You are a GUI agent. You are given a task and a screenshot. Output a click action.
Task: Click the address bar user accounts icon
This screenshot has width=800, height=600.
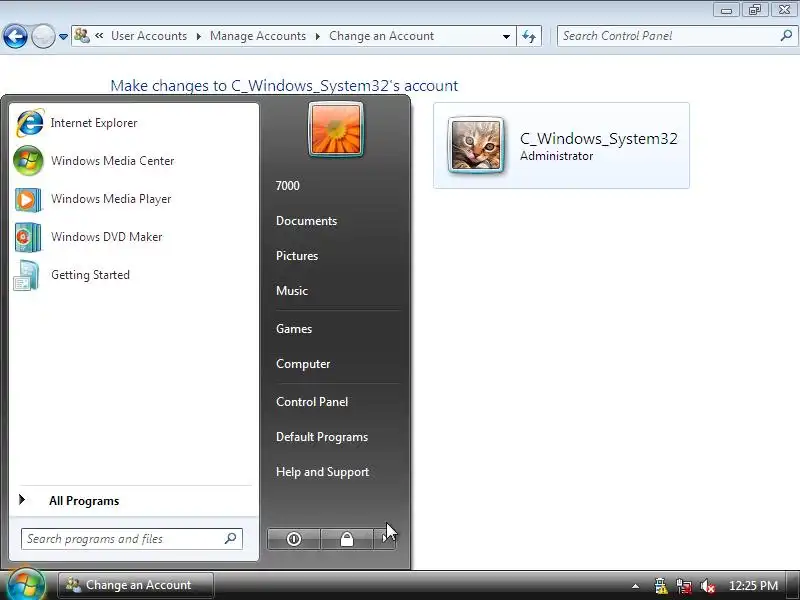(x=82, y=36)
